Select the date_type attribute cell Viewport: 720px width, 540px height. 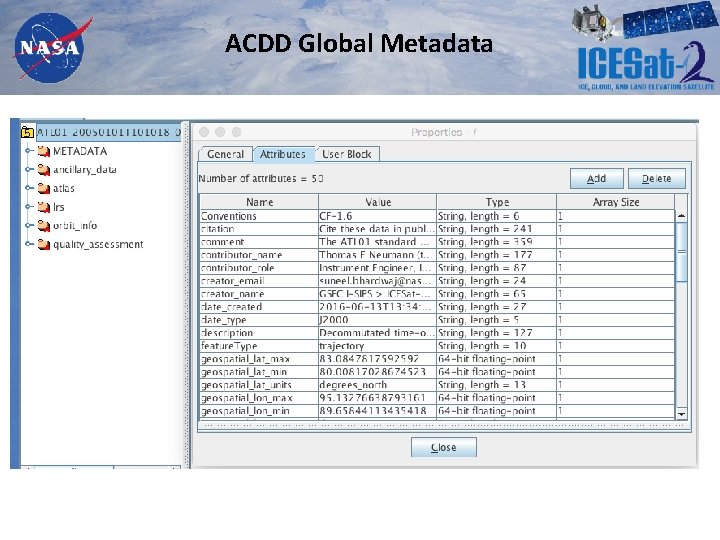(259, 320)
